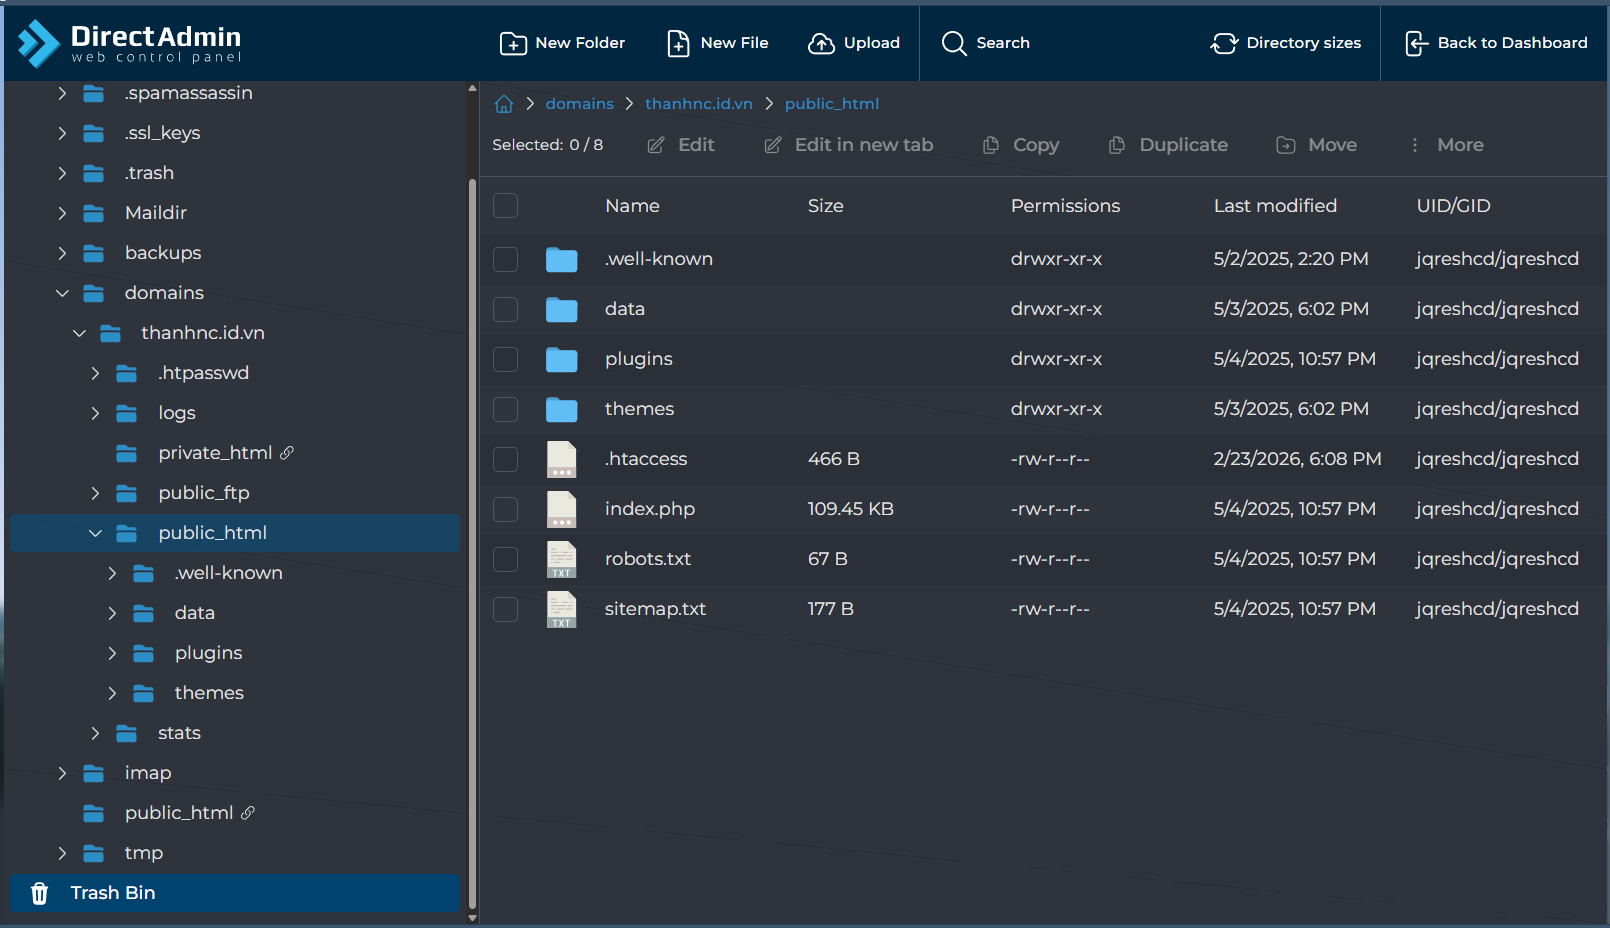Screen dimensions: 1610x928
Task: Expand the imap tree folder
Action: coord(62,773)
